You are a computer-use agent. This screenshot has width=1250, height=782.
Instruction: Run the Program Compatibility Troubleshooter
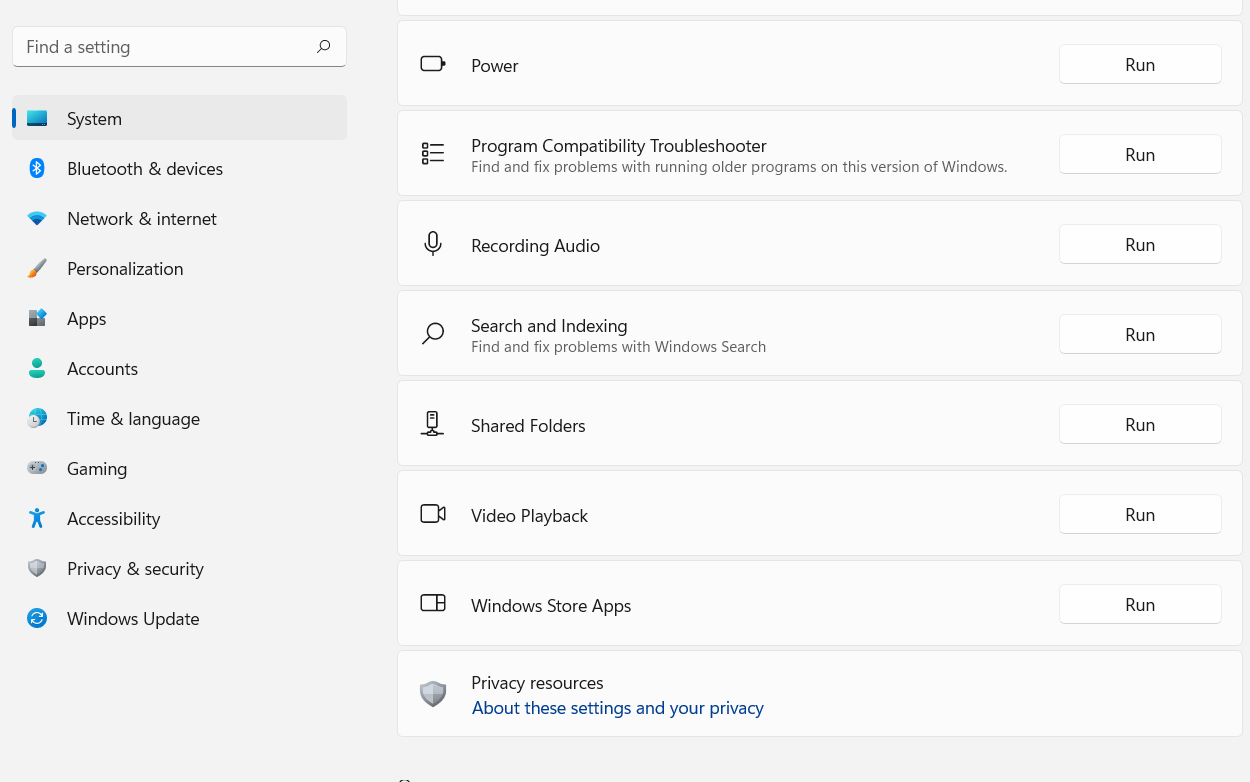(x=1139, y=154)
